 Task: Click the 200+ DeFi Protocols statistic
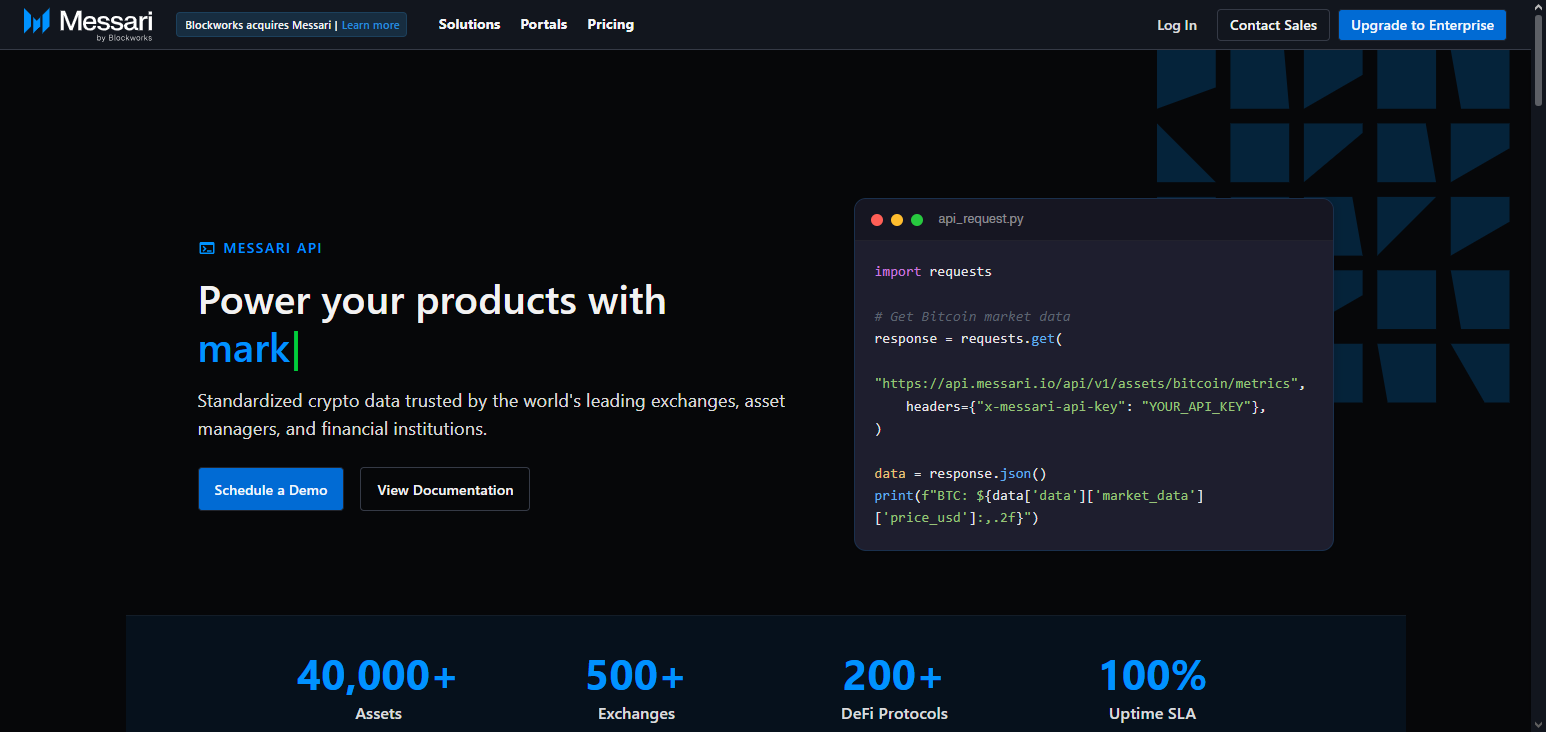pos(894,689)
